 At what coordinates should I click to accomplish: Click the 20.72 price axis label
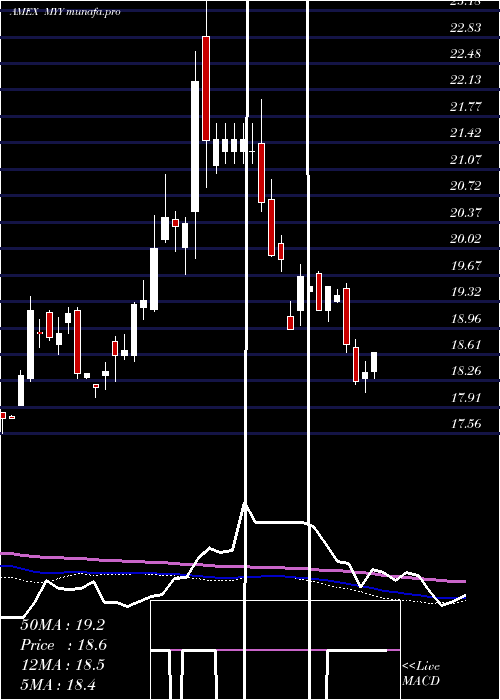point(466,186)
